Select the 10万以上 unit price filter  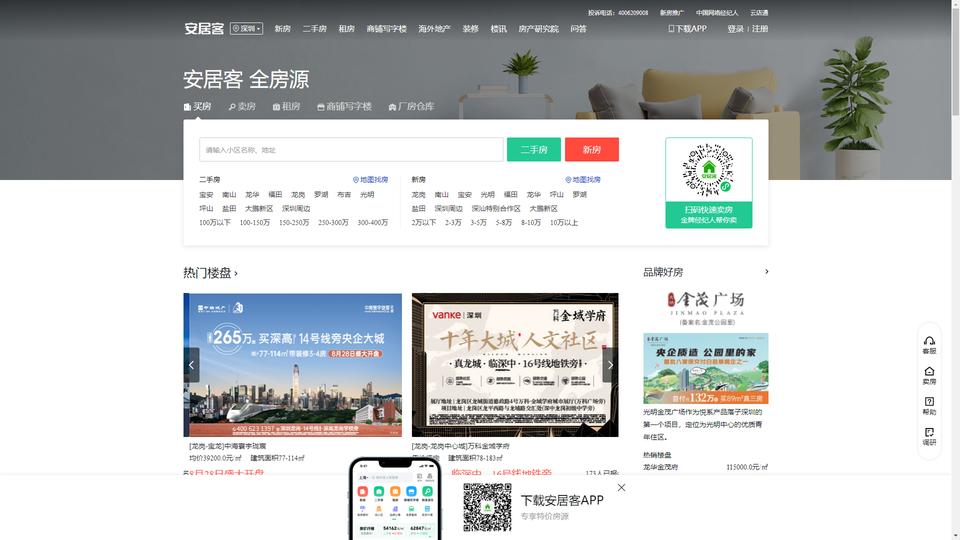[x=564, y=223]
